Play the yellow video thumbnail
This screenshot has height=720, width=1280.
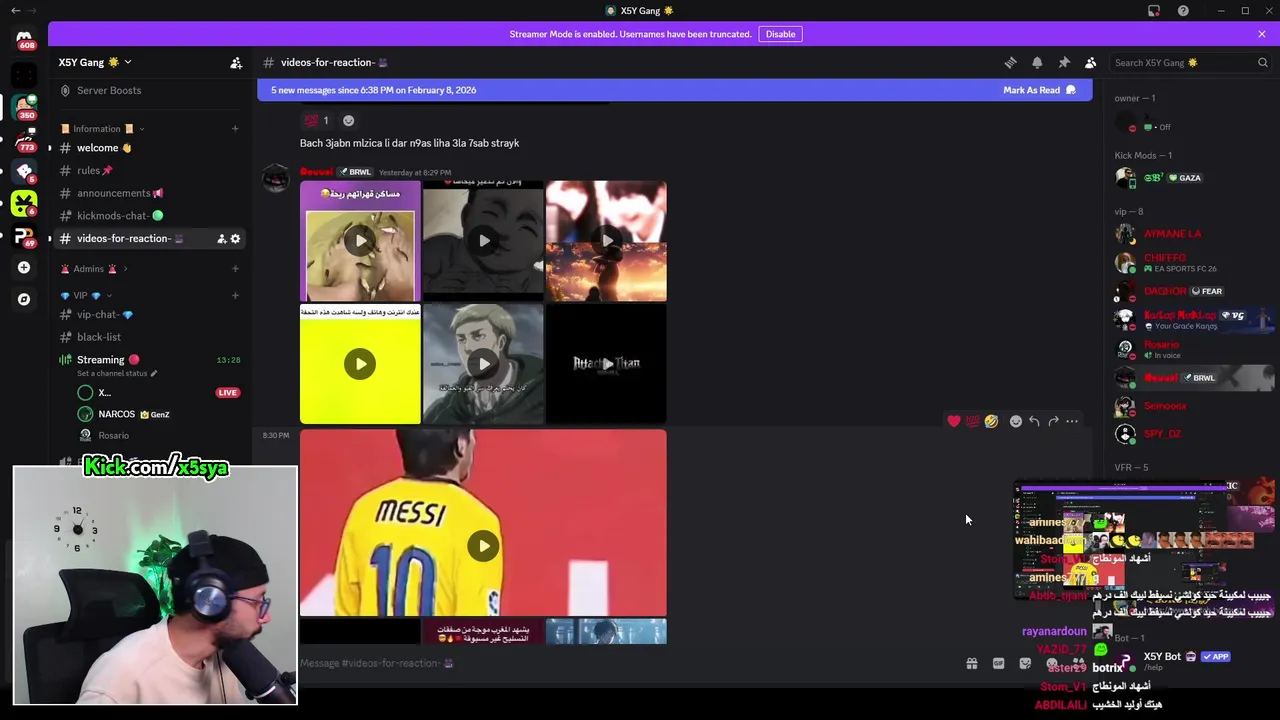click(x=360, y=364)
